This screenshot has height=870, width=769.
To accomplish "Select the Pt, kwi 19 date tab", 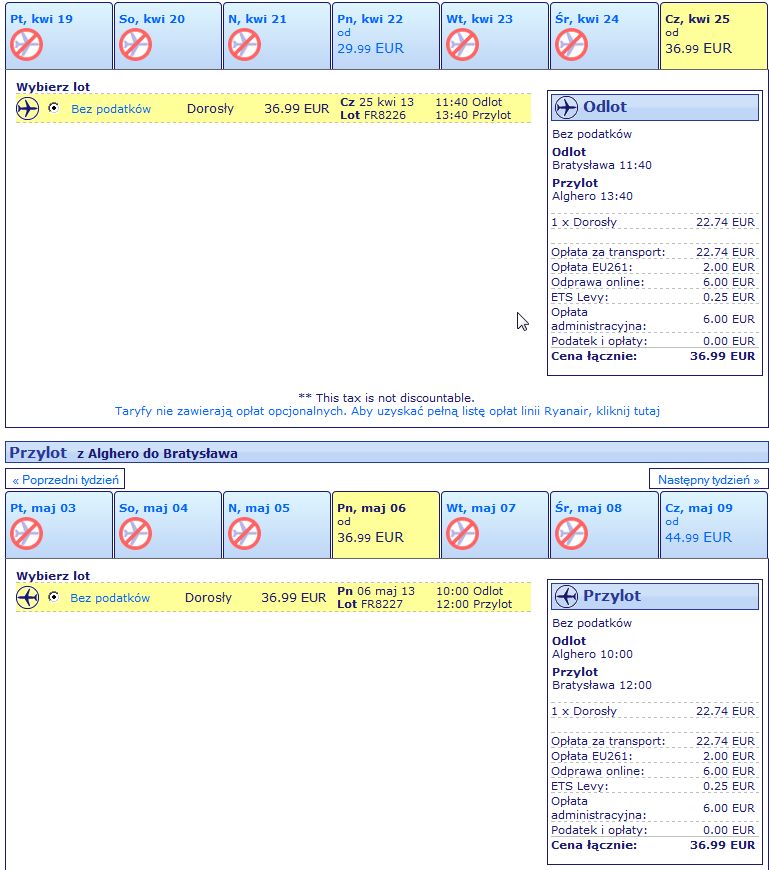I will (59, 36).
